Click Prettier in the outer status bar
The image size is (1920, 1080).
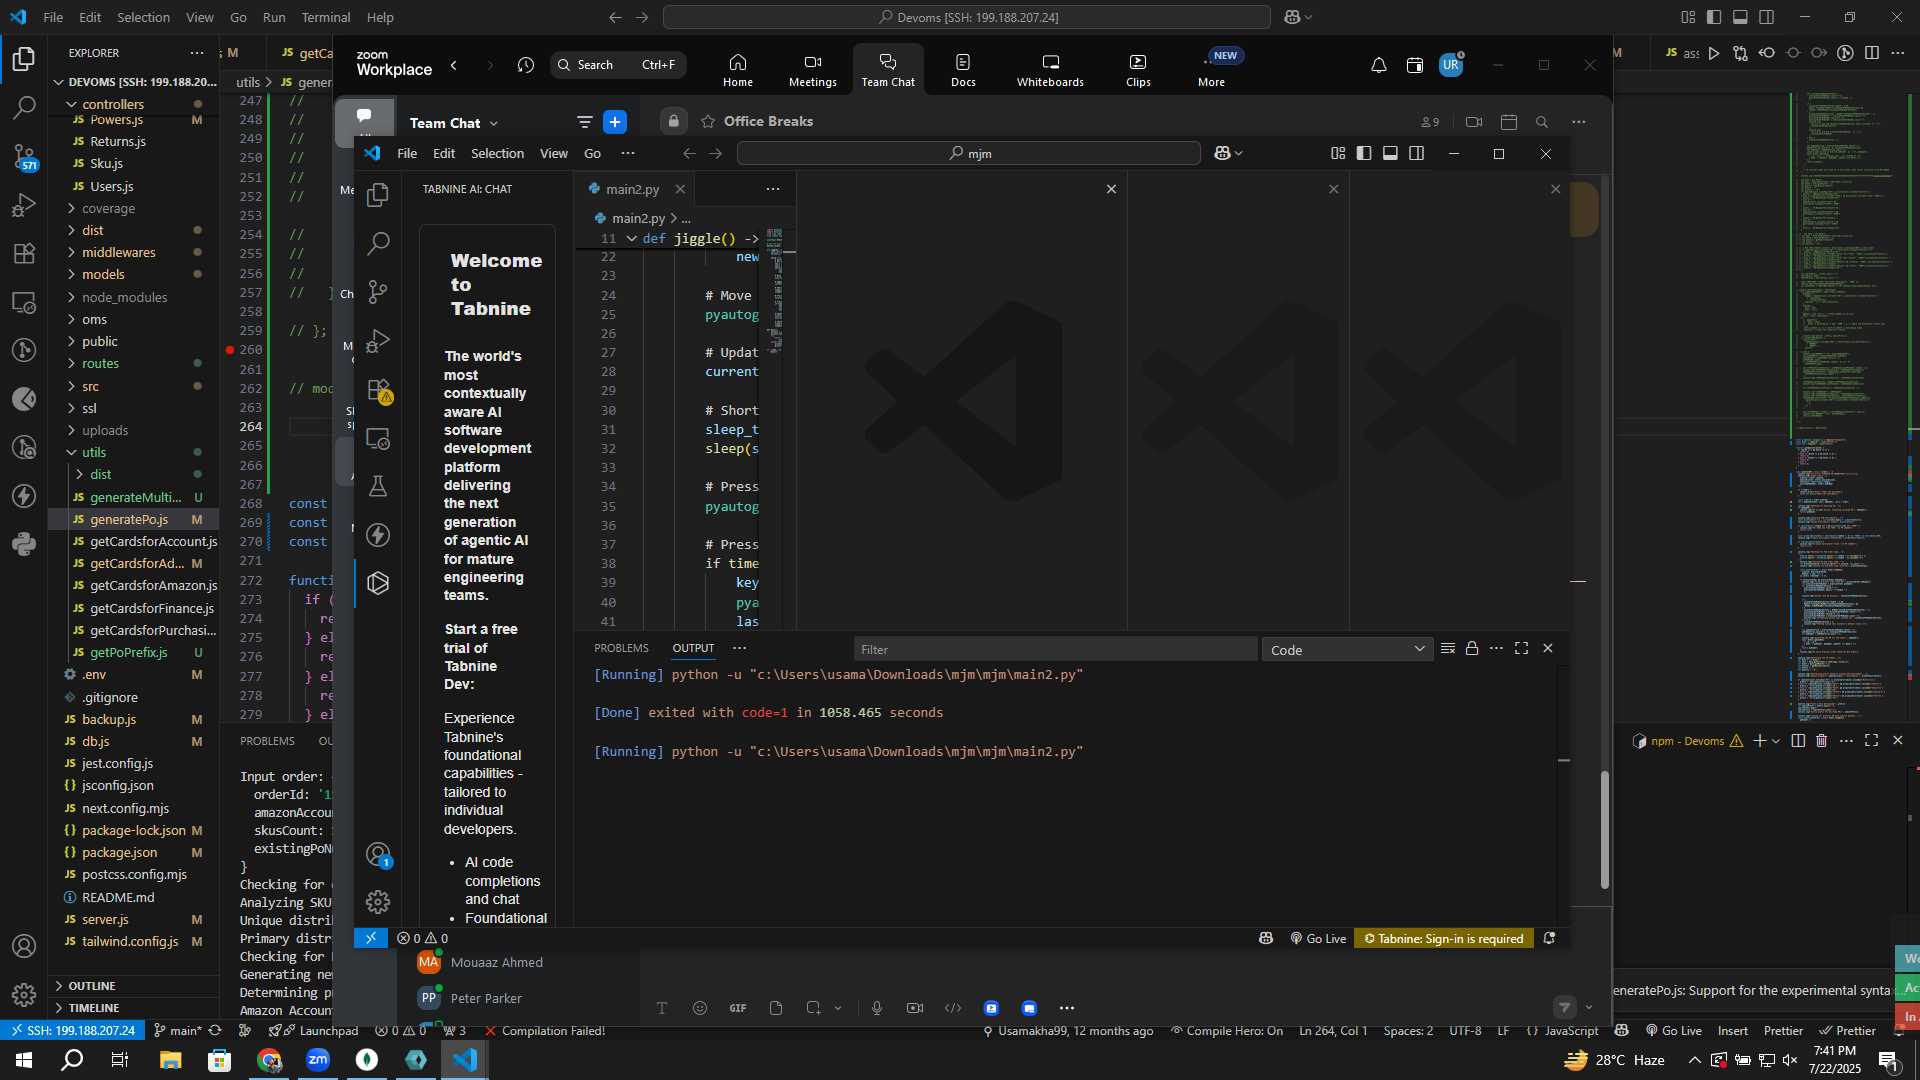point(1783,1031)
